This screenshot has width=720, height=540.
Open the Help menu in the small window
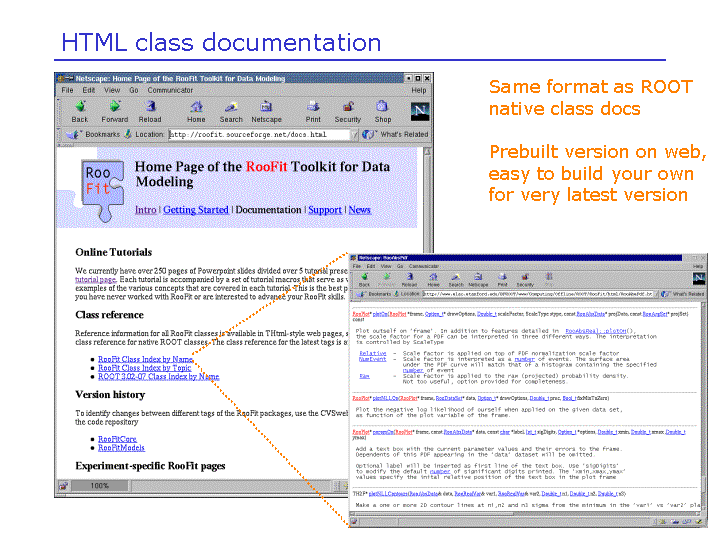(x=698, y=266)
